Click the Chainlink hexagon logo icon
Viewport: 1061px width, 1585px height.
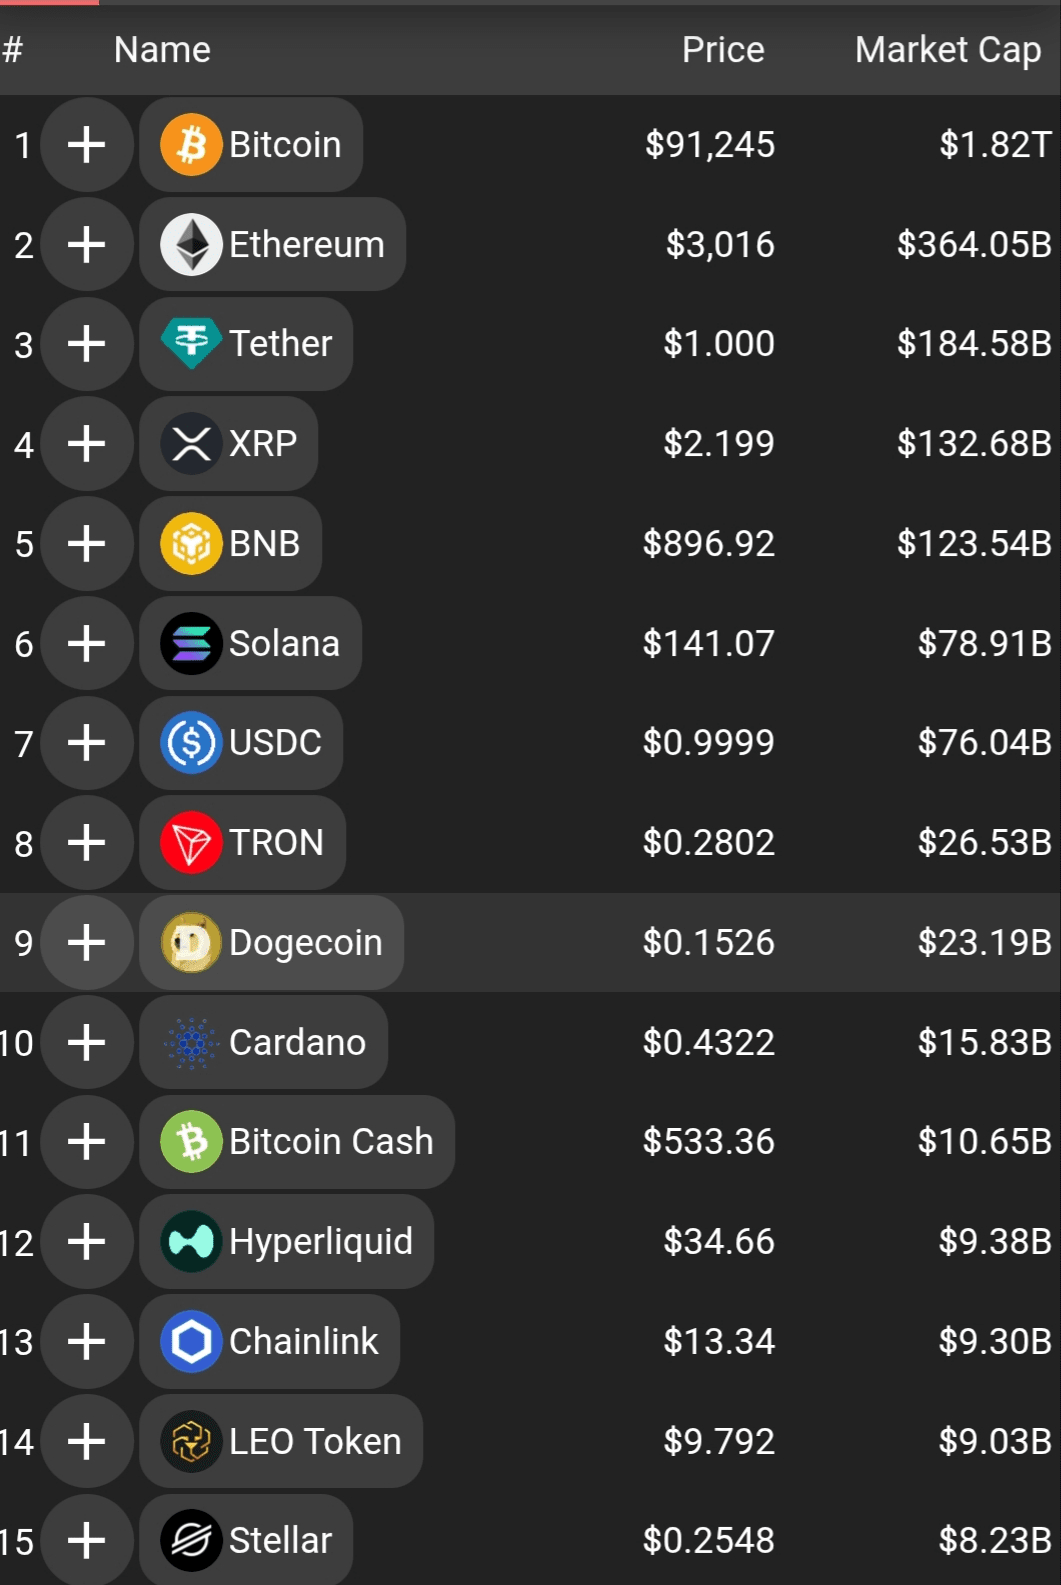coord(191,1342)
